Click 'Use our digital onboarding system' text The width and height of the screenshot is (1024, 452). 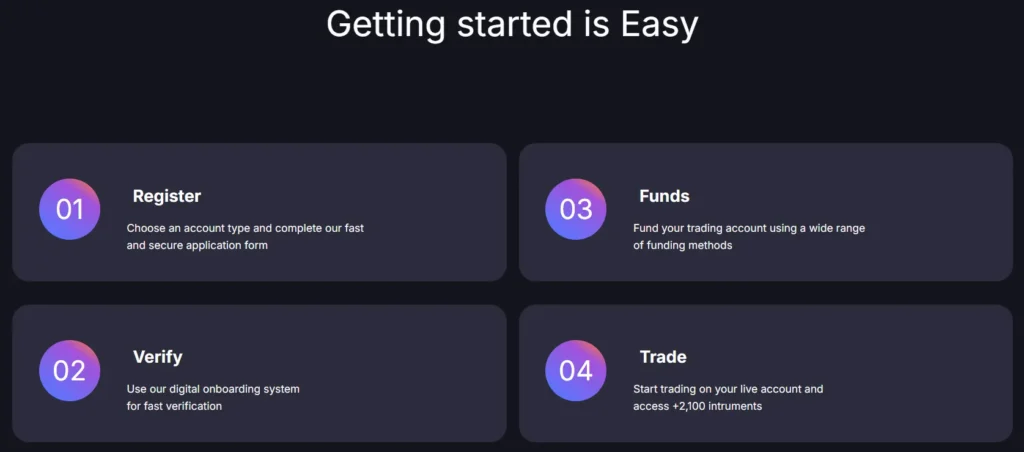coord(213,389)
